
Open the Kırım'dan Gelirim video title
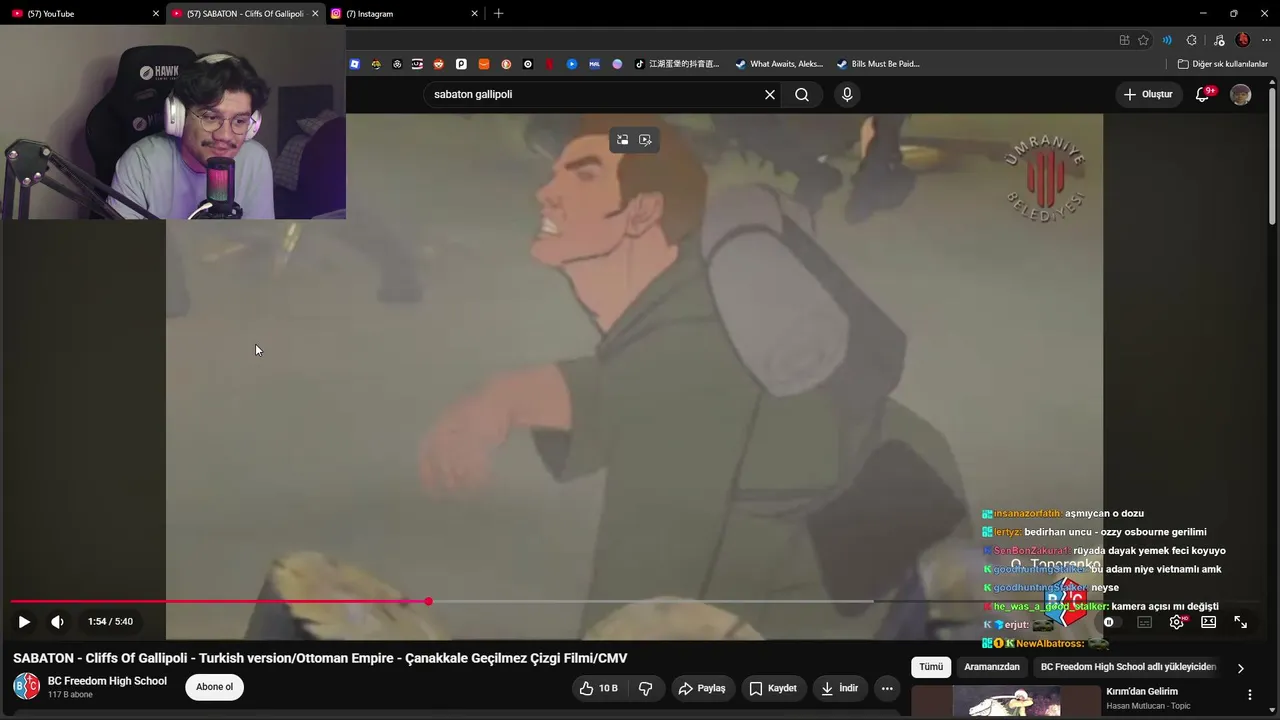click(x=1142, y=691)
